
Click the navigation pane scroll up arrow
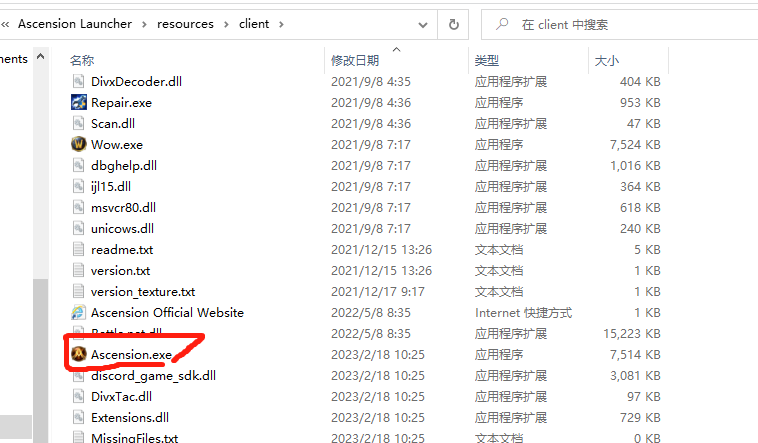(x=41, y=57)
